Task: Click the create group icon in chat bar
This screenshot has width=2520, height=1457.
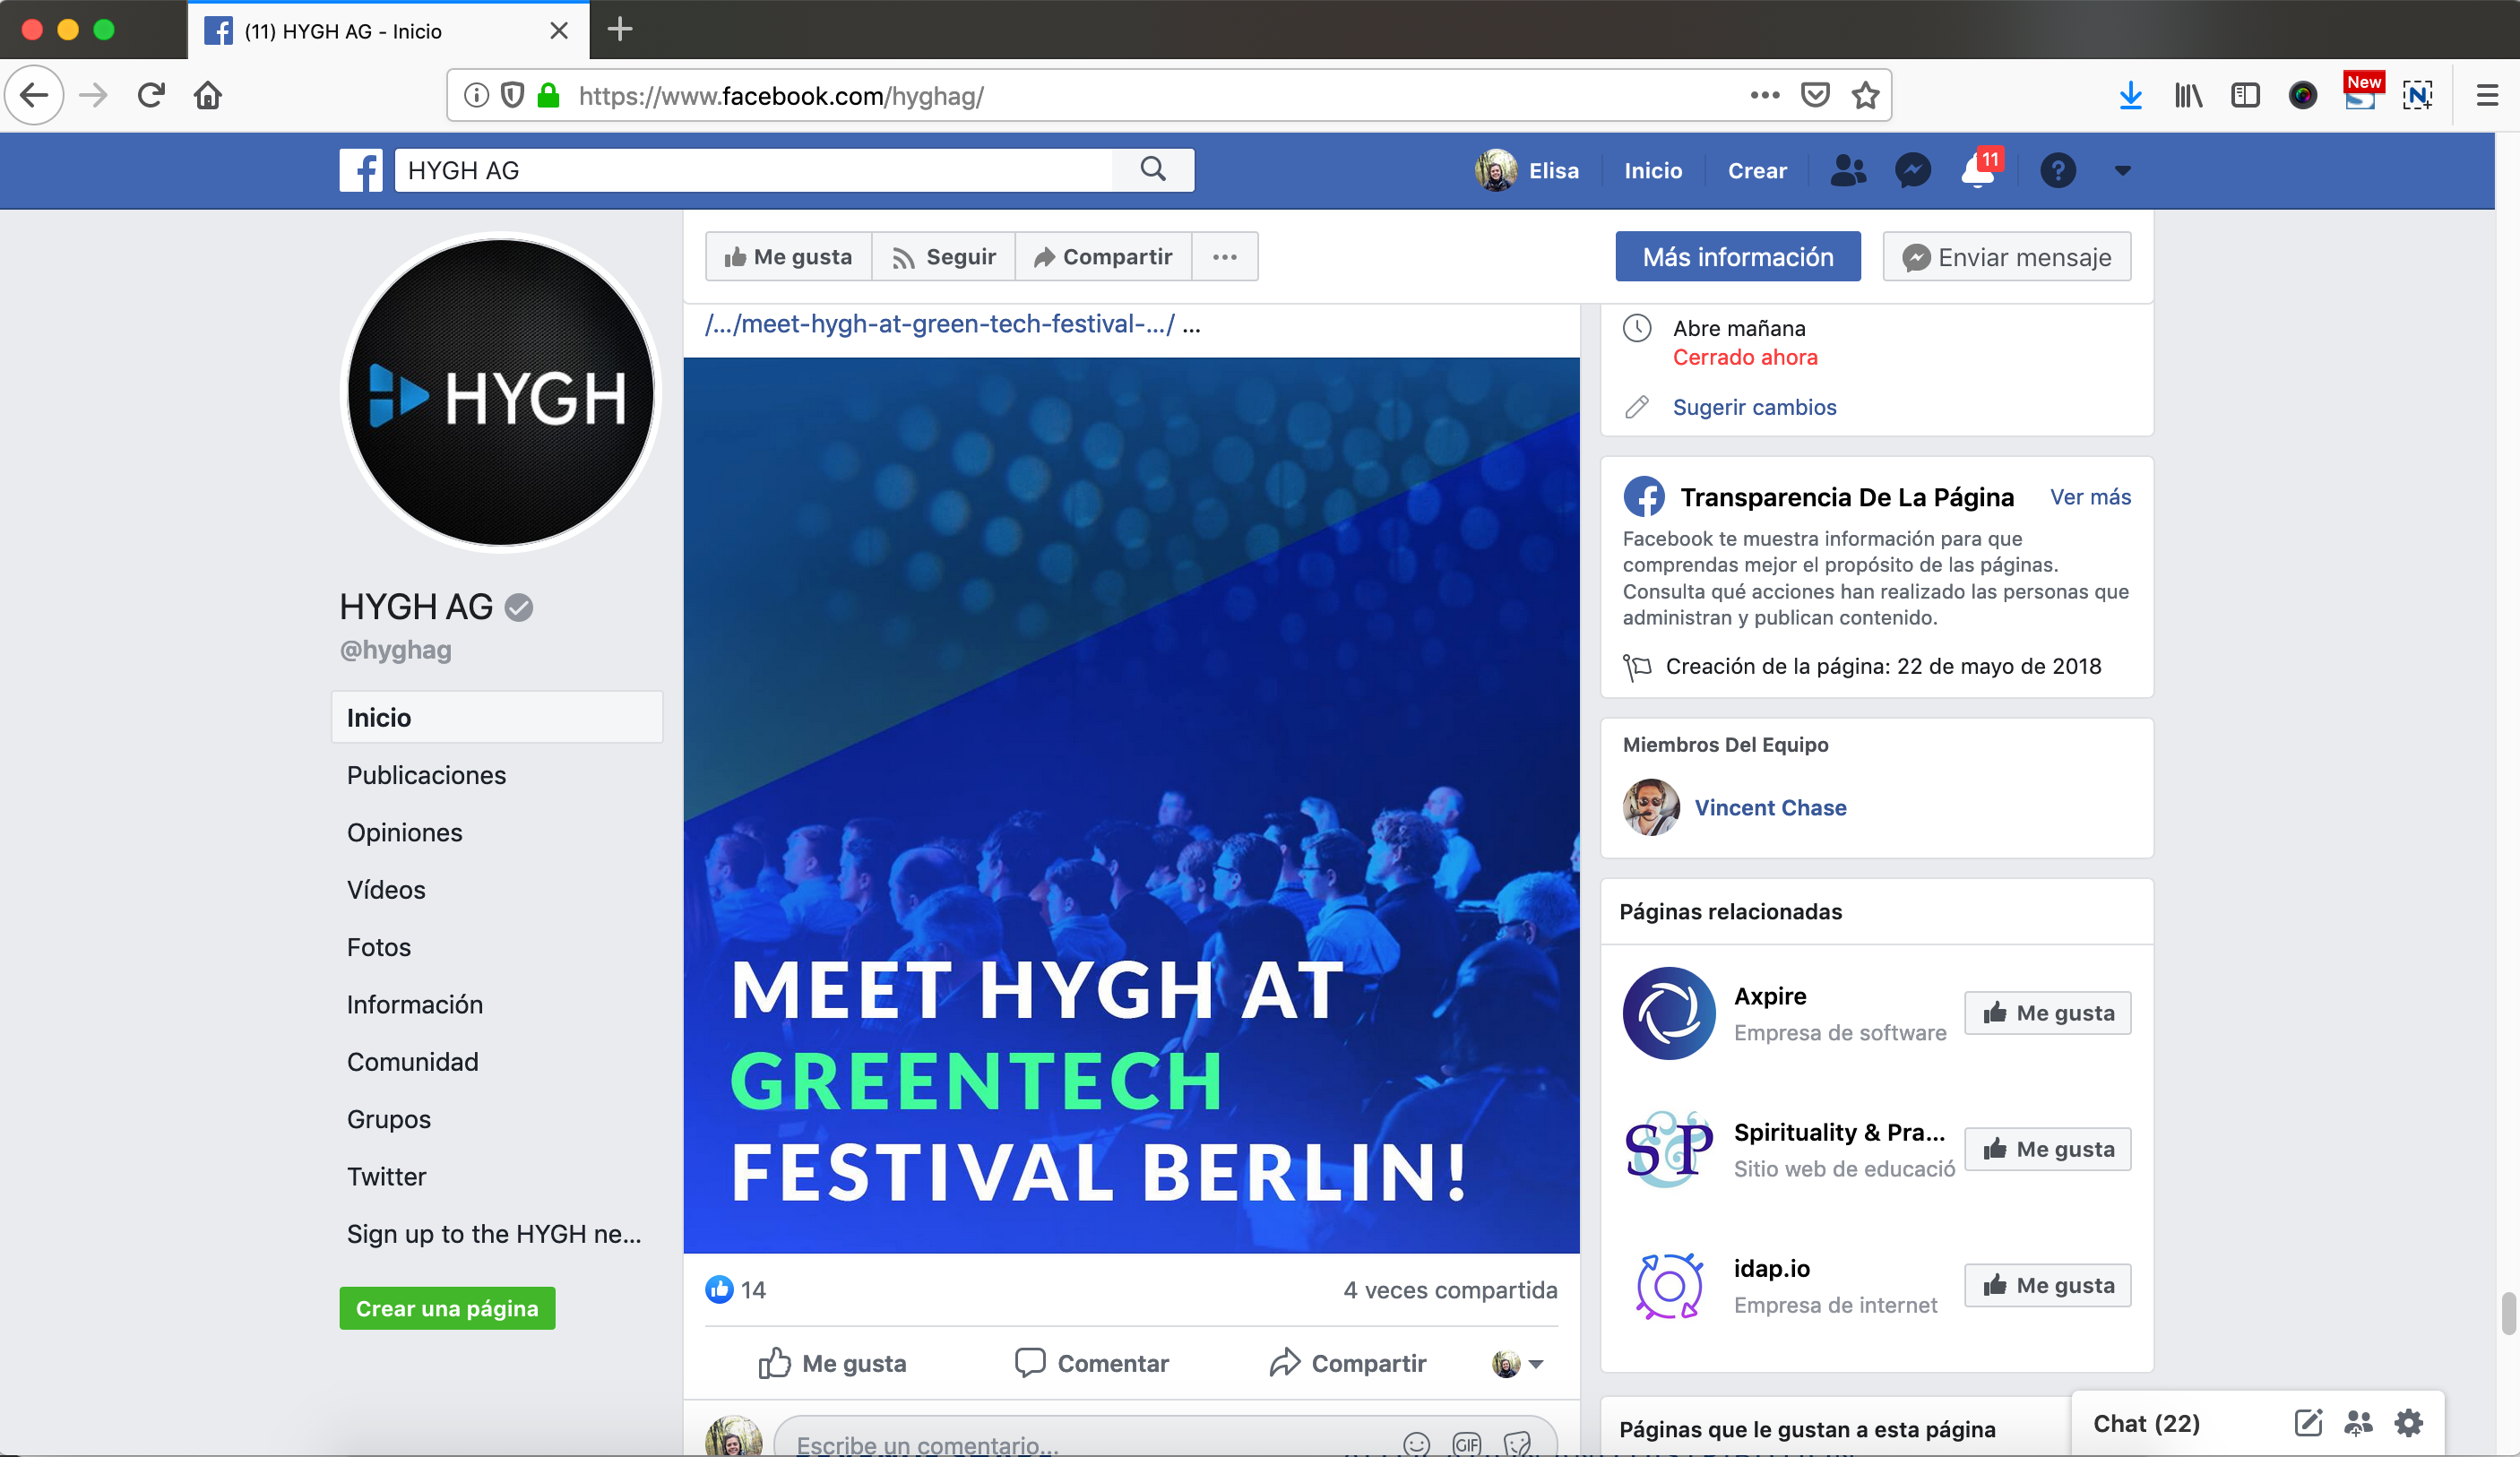Action: (x=2358, y=1423)
